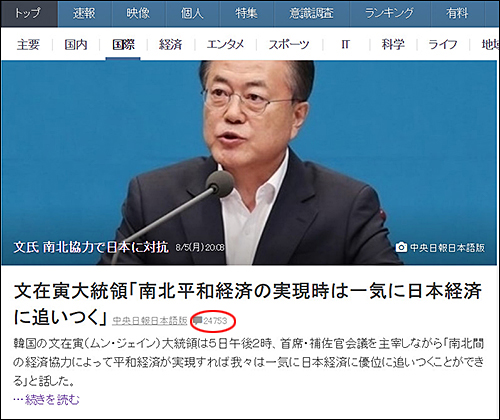Open the 有料 tab
This screenshot has width=500, height=420.
pyautogui.click(x=457, y=14)
